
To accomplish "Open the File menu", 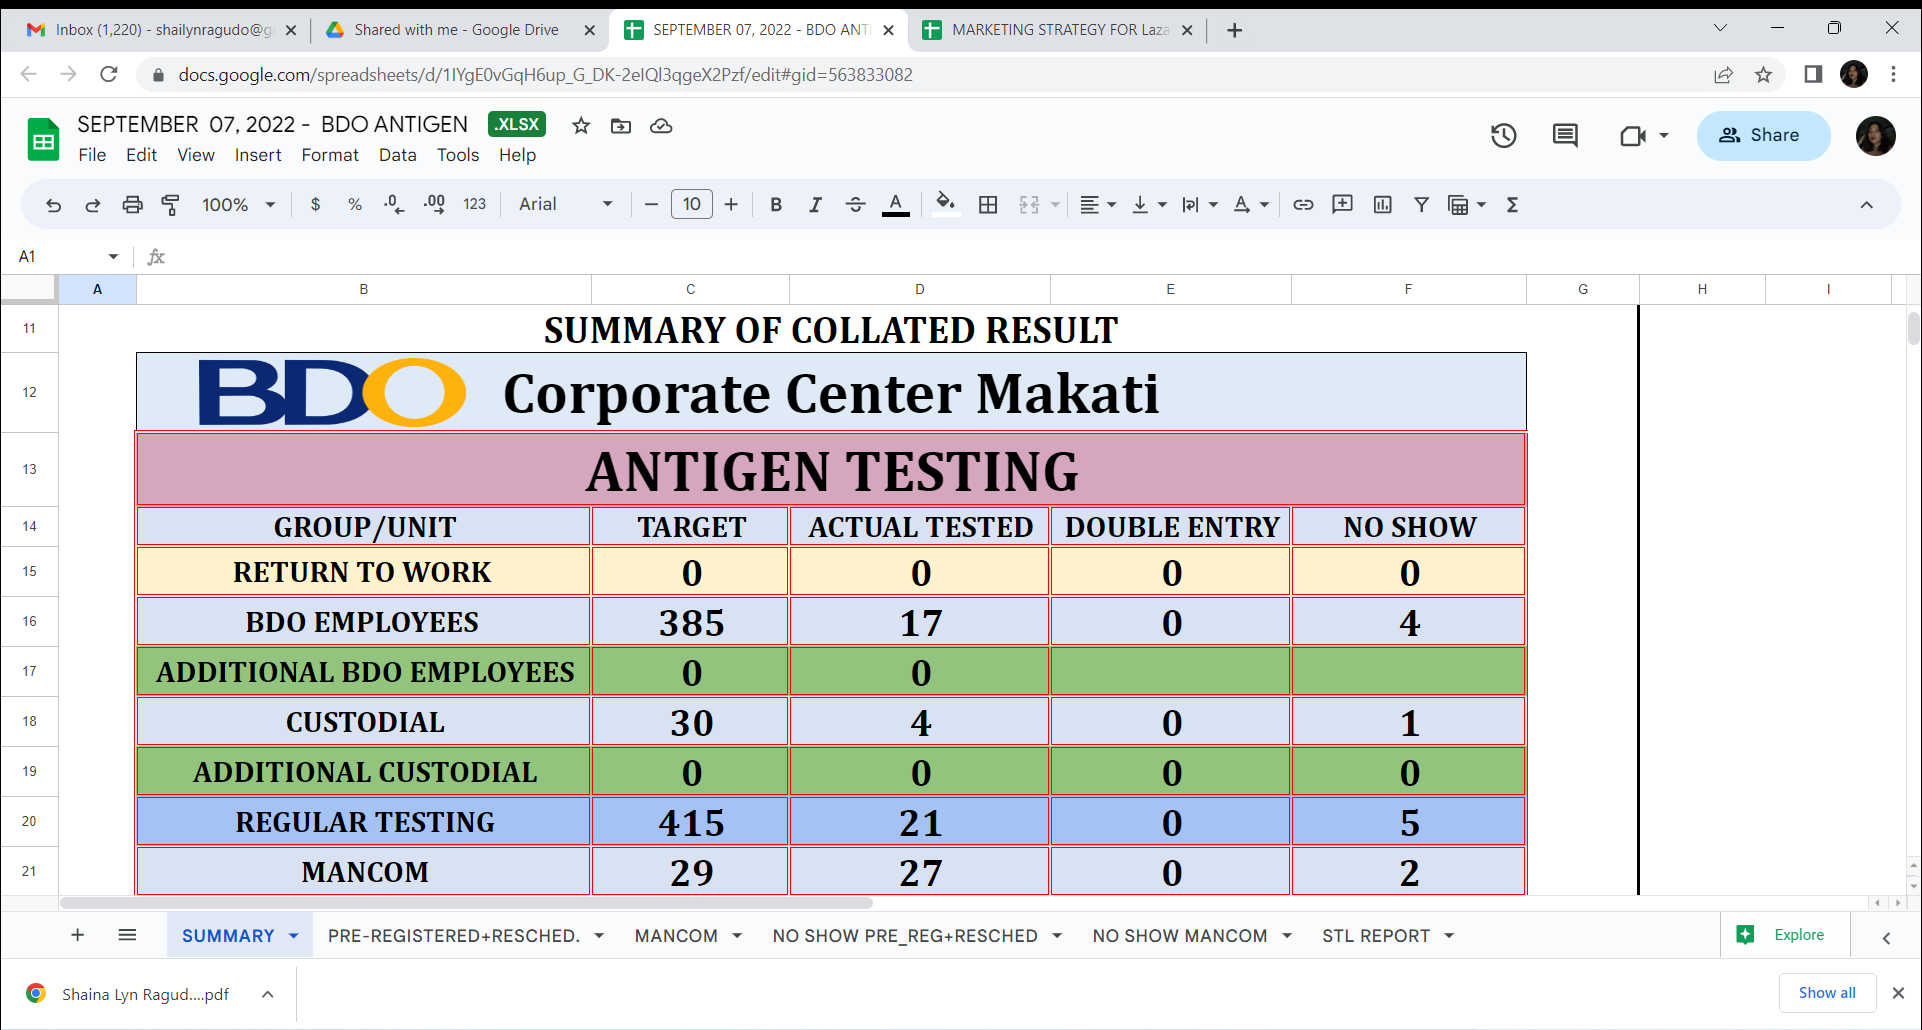I will click(92, 155).
